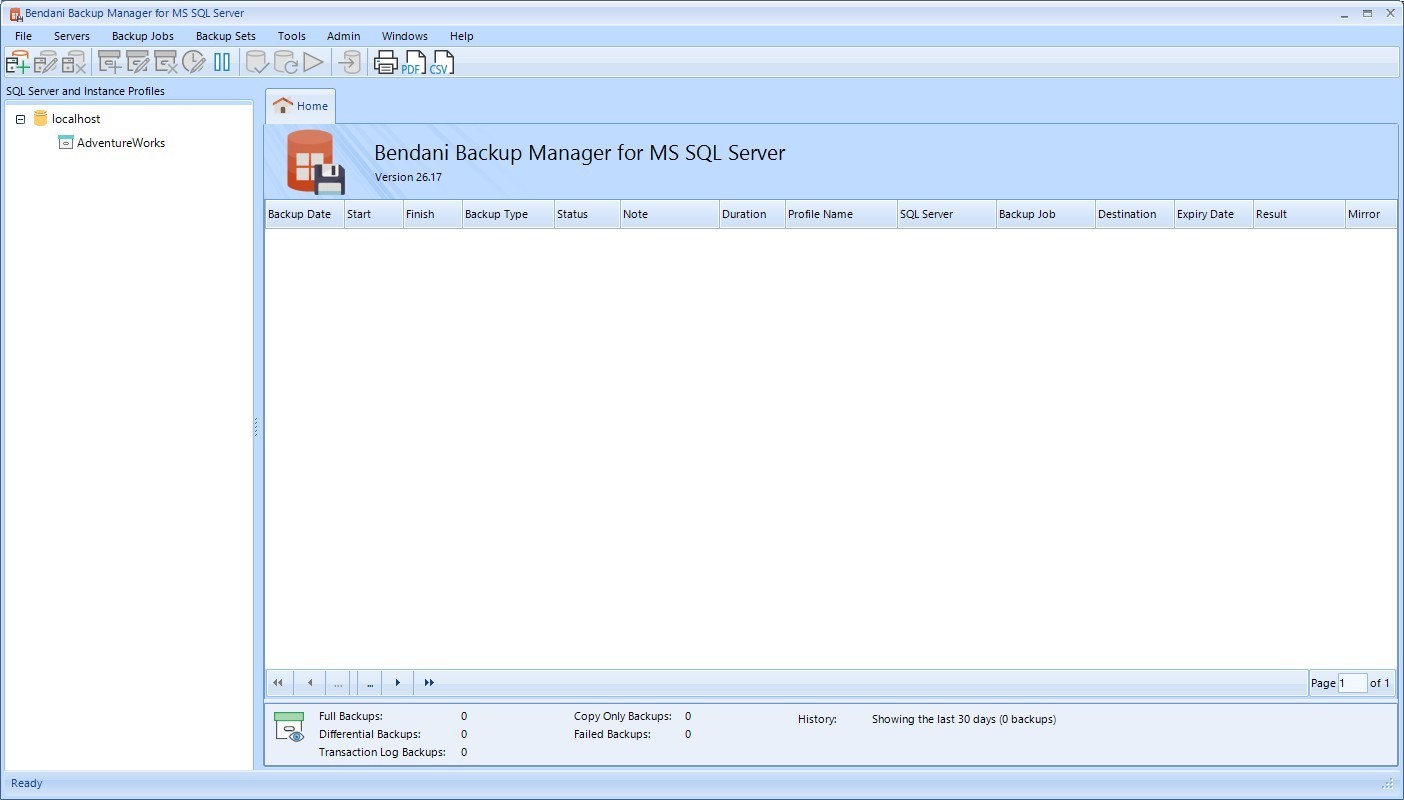Sort by Backup Date column
This screenshot has width=1404, height=800.
pos(304,214)
